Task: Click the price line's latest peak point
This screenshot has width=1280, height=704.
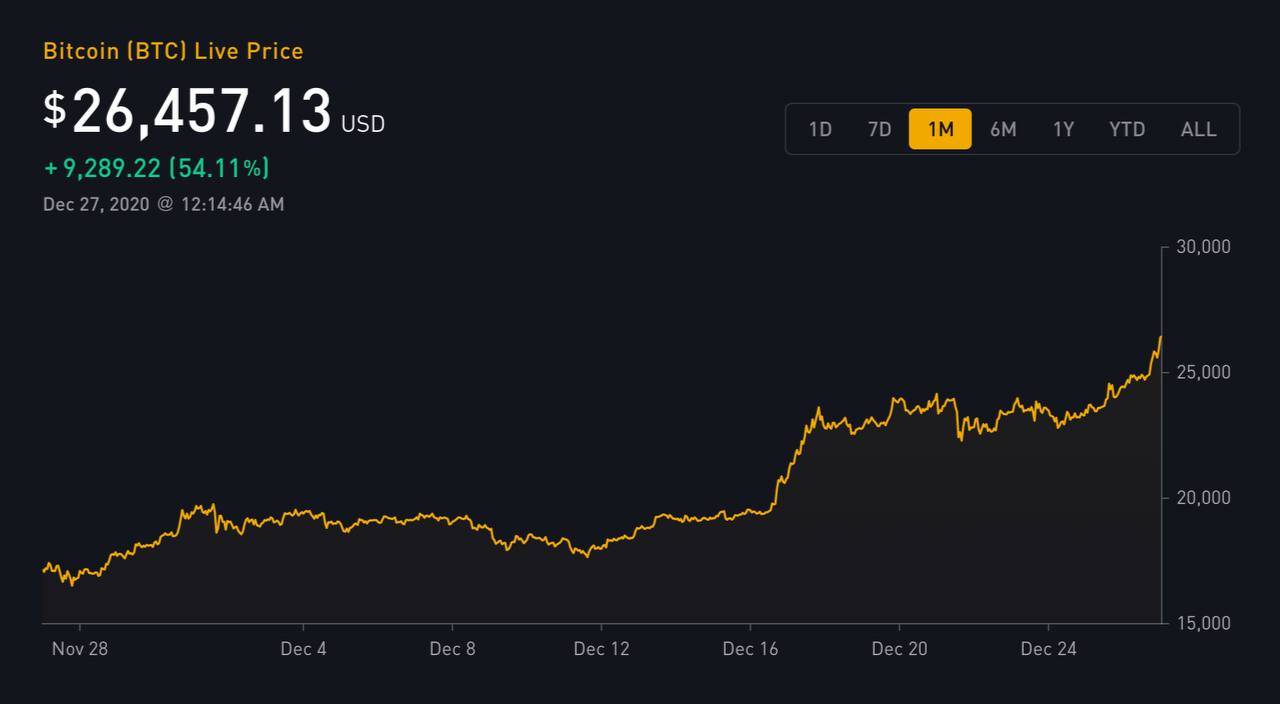Action: [x=1160, y=337]
